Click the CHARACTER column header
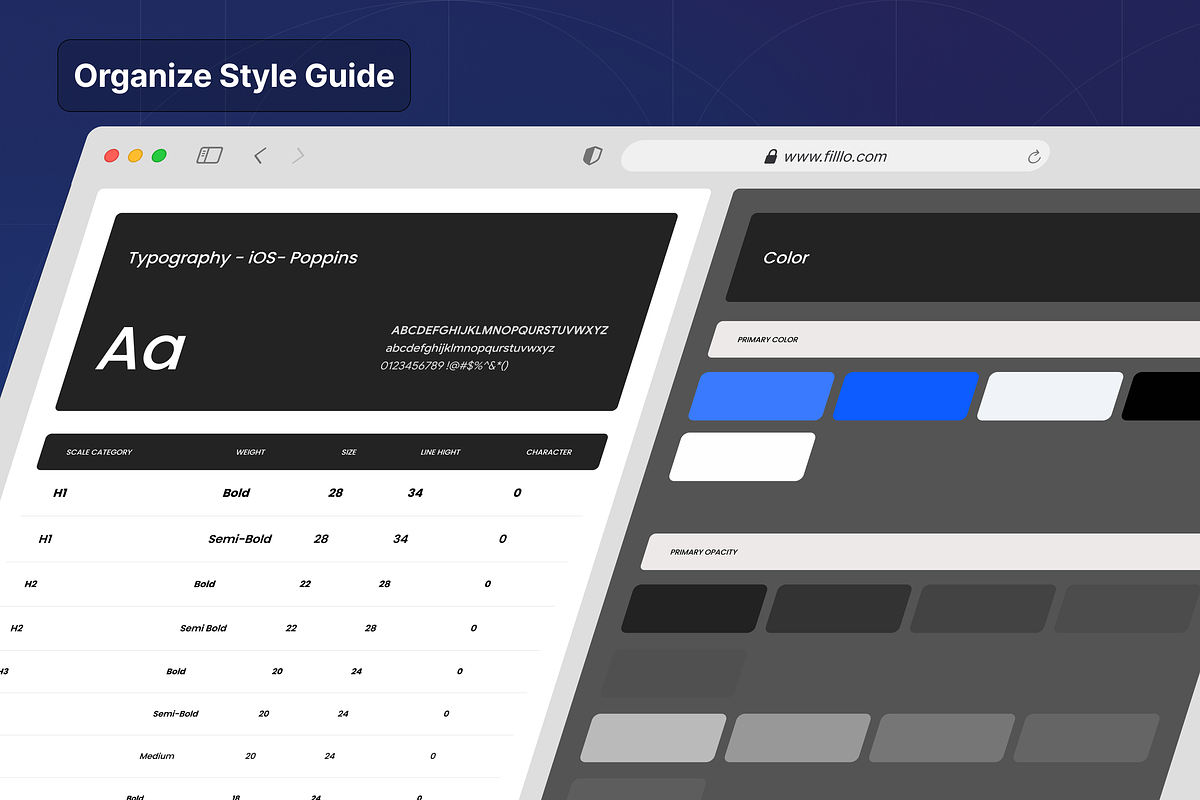The height and width of the screenshot is (800, 1200). click(549, 452)
